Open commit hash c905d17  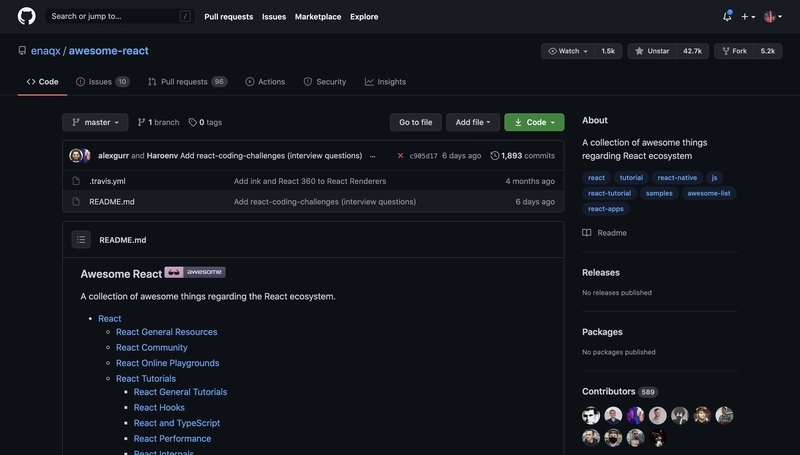click(423, 156)
